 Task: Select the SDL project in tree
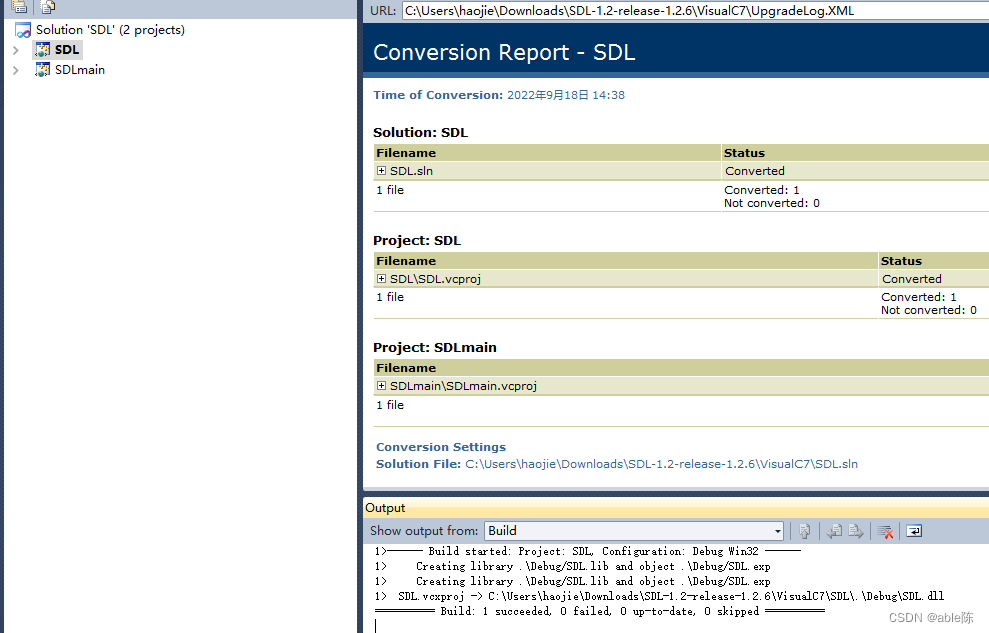pos(67,50)
